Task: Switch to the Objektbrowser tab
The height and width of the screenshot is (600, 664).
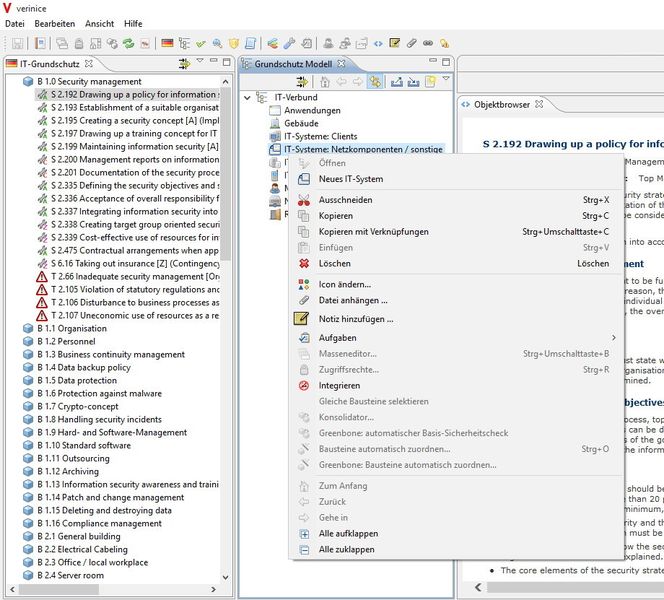Action: point(502,105)
